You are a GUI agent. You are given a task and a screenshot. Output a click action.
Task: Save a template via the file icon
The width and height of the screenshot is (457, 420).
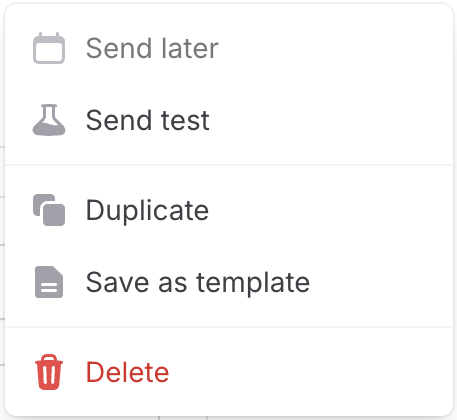point(49,282)
